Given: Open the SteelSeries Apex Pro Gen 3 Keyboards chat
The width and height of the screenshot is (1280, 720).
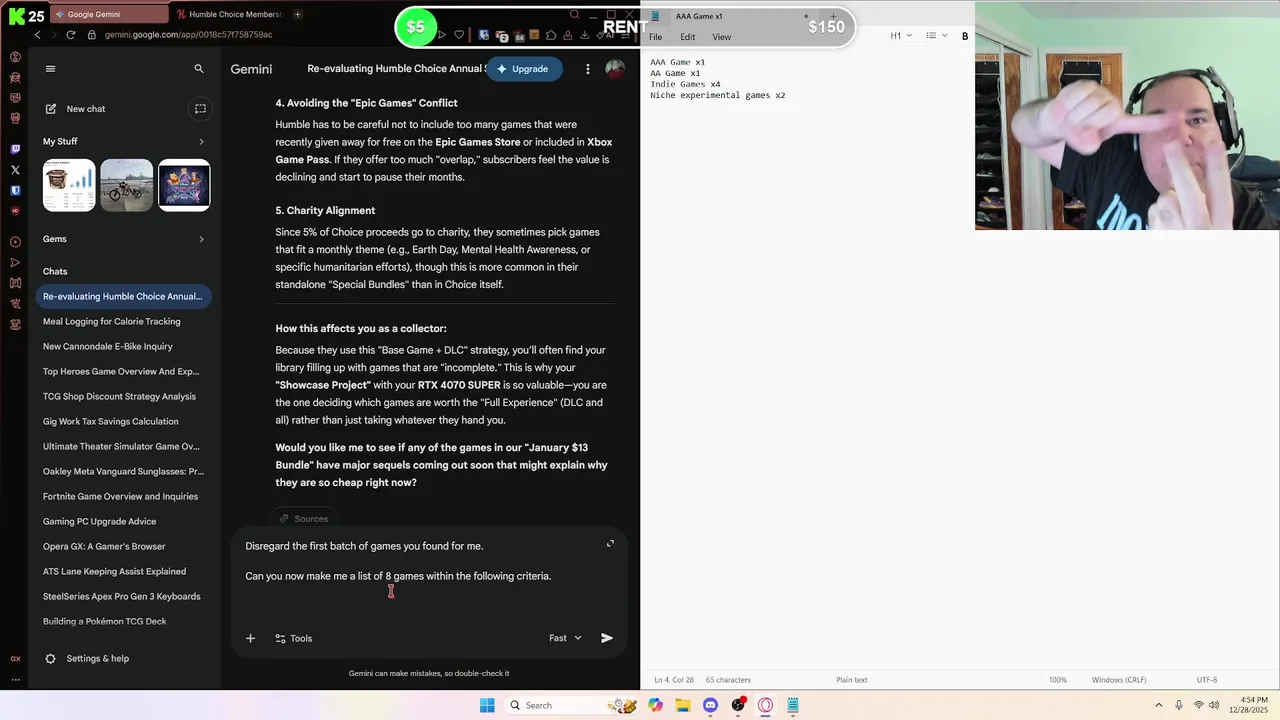Looking at the screenshot, I should (x=123, y=596).
